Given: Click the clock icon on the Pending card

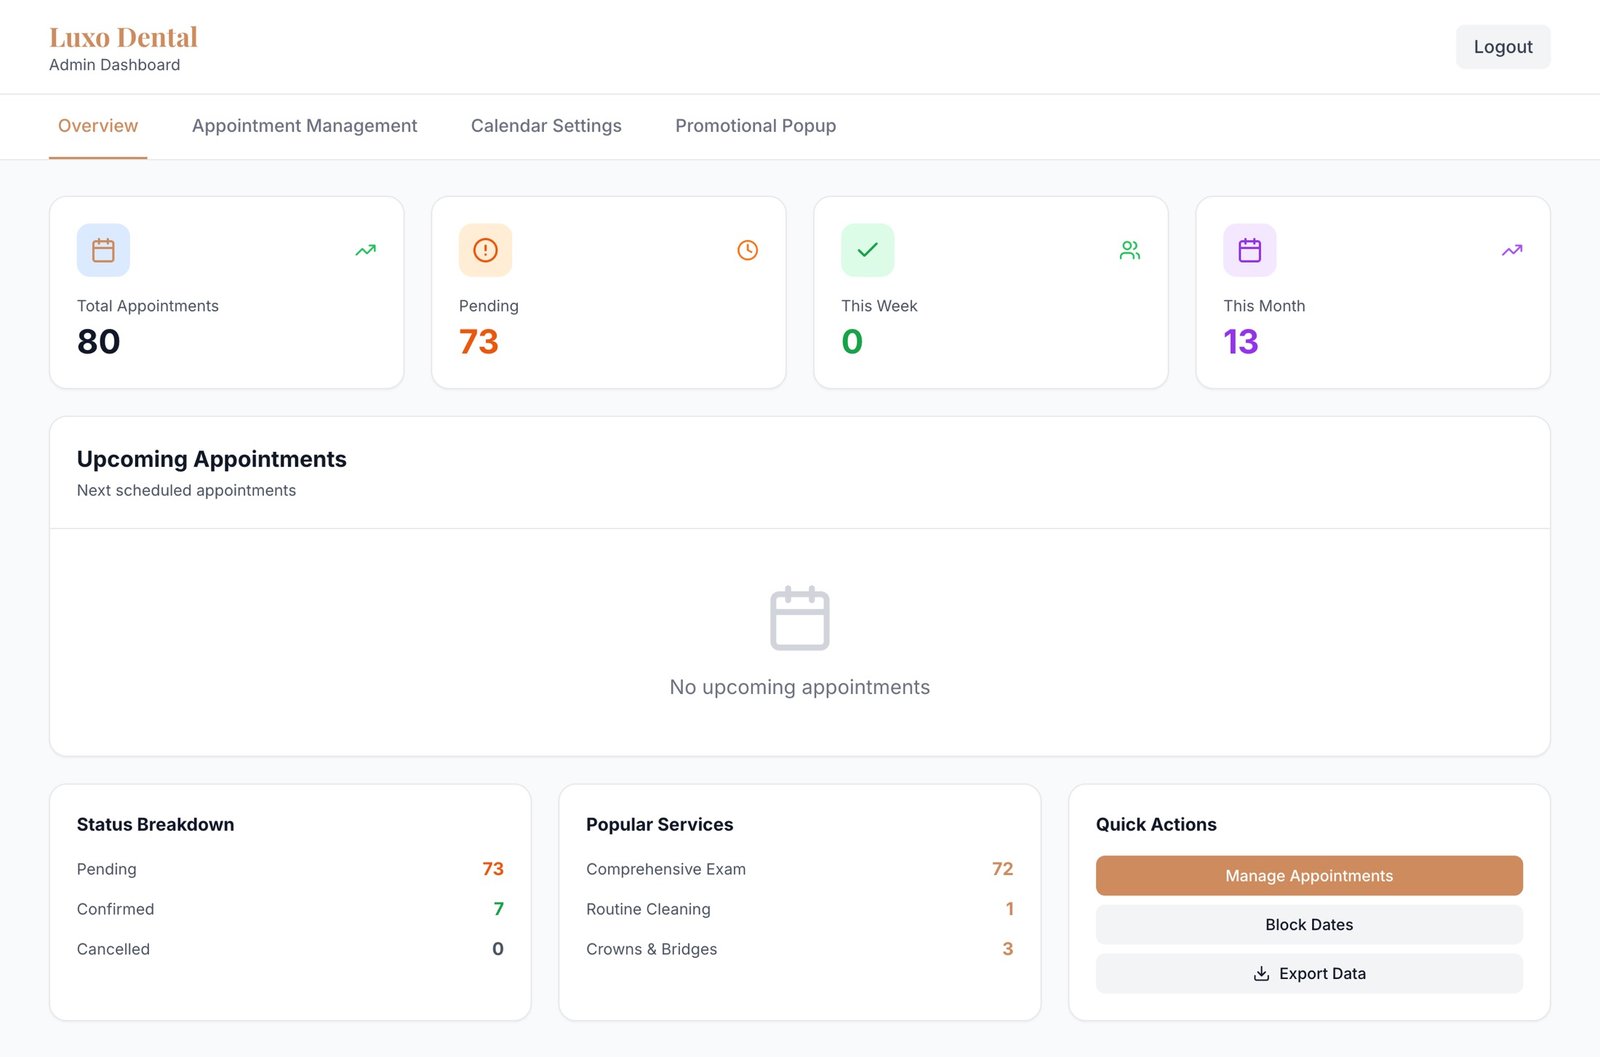Looking at the screenshot, I should [747, 249].
